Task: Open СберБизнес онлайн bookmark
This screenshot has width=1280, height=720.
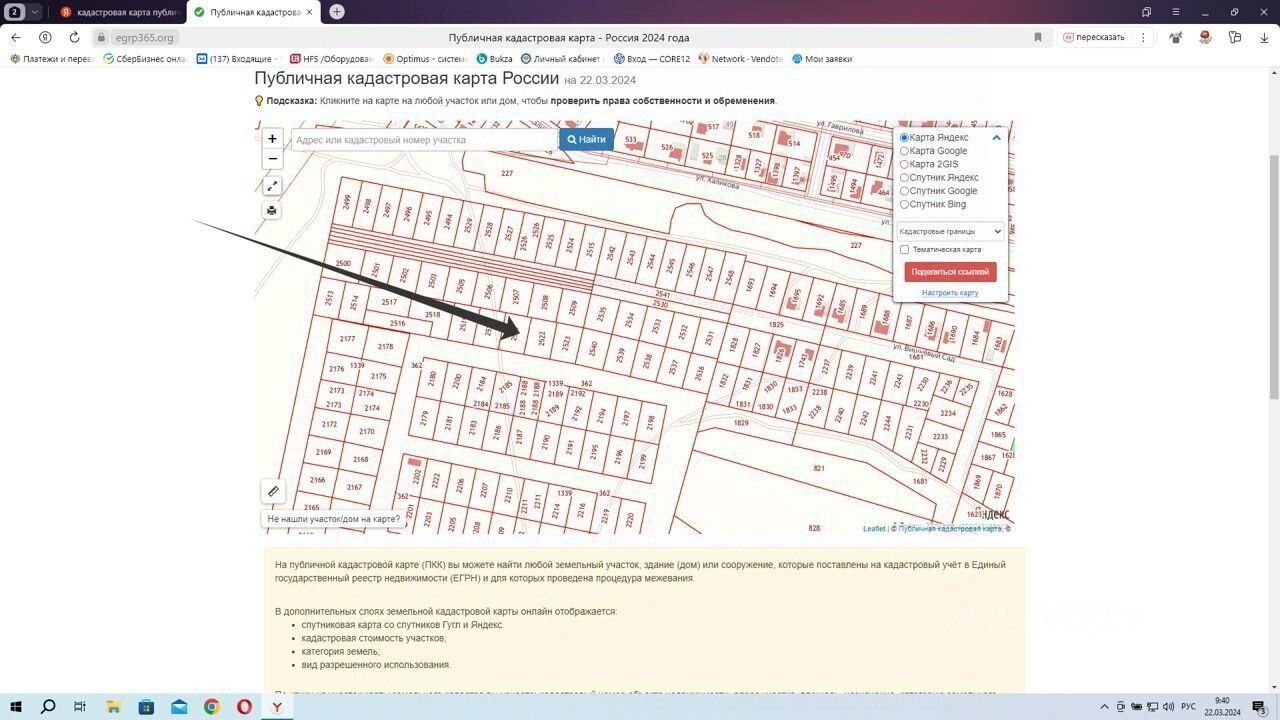Action: [145, 59]
